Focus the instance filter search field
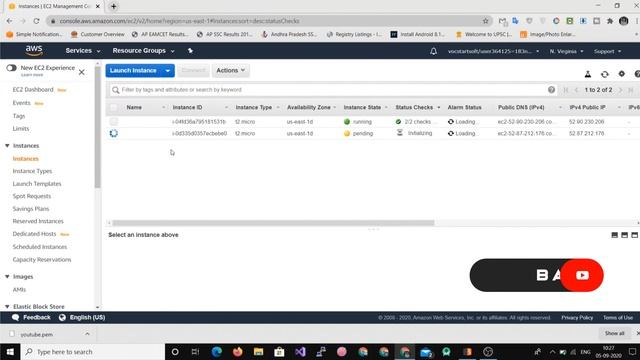Screen dimensions: 640x360 [333, 90]
